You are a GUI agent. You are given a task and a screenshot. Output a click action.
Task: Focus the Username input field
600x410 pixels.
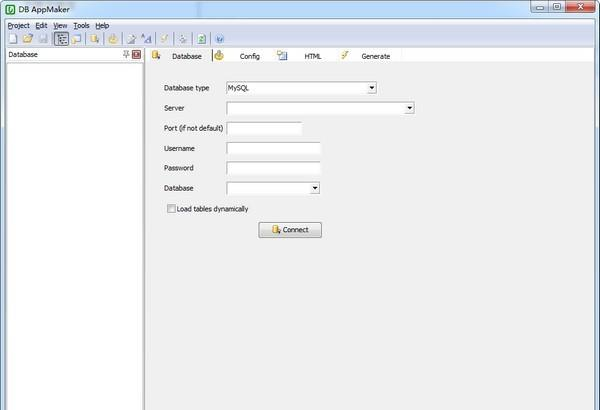click(273, 149)
